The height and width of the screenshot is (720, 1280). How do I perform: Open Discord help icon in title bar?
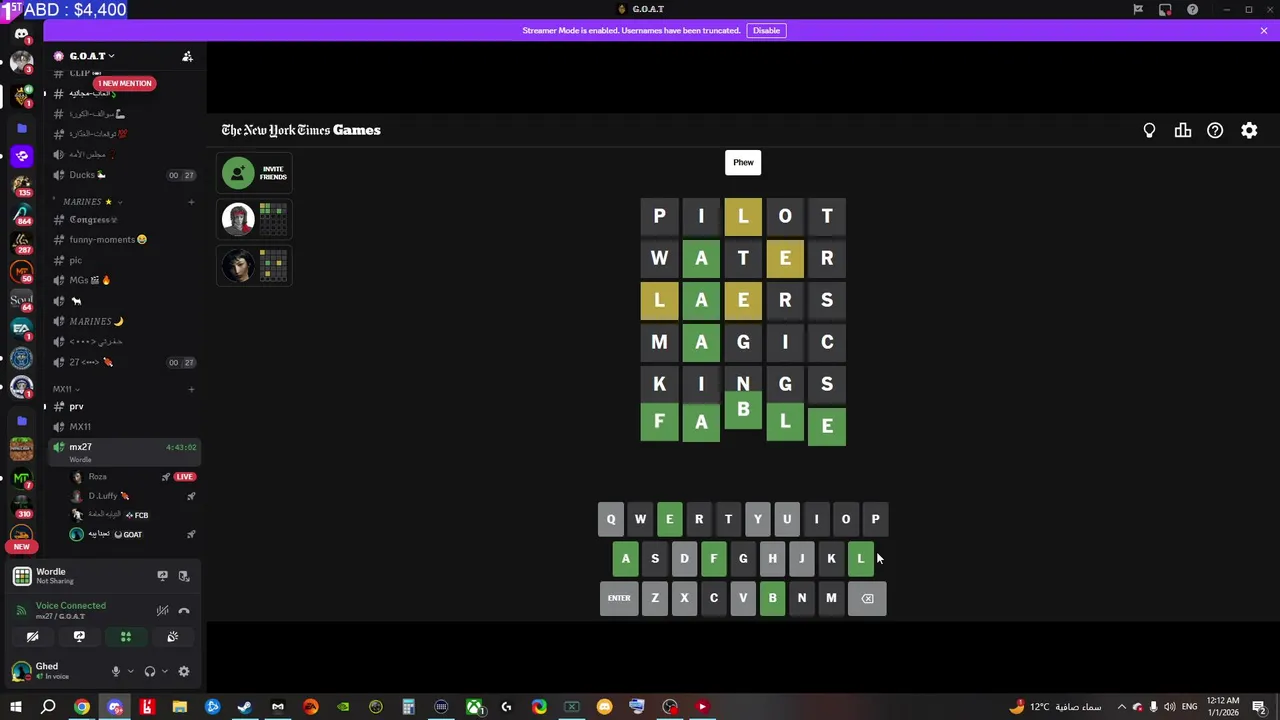pyautogui.click(x=1192, y=9)
